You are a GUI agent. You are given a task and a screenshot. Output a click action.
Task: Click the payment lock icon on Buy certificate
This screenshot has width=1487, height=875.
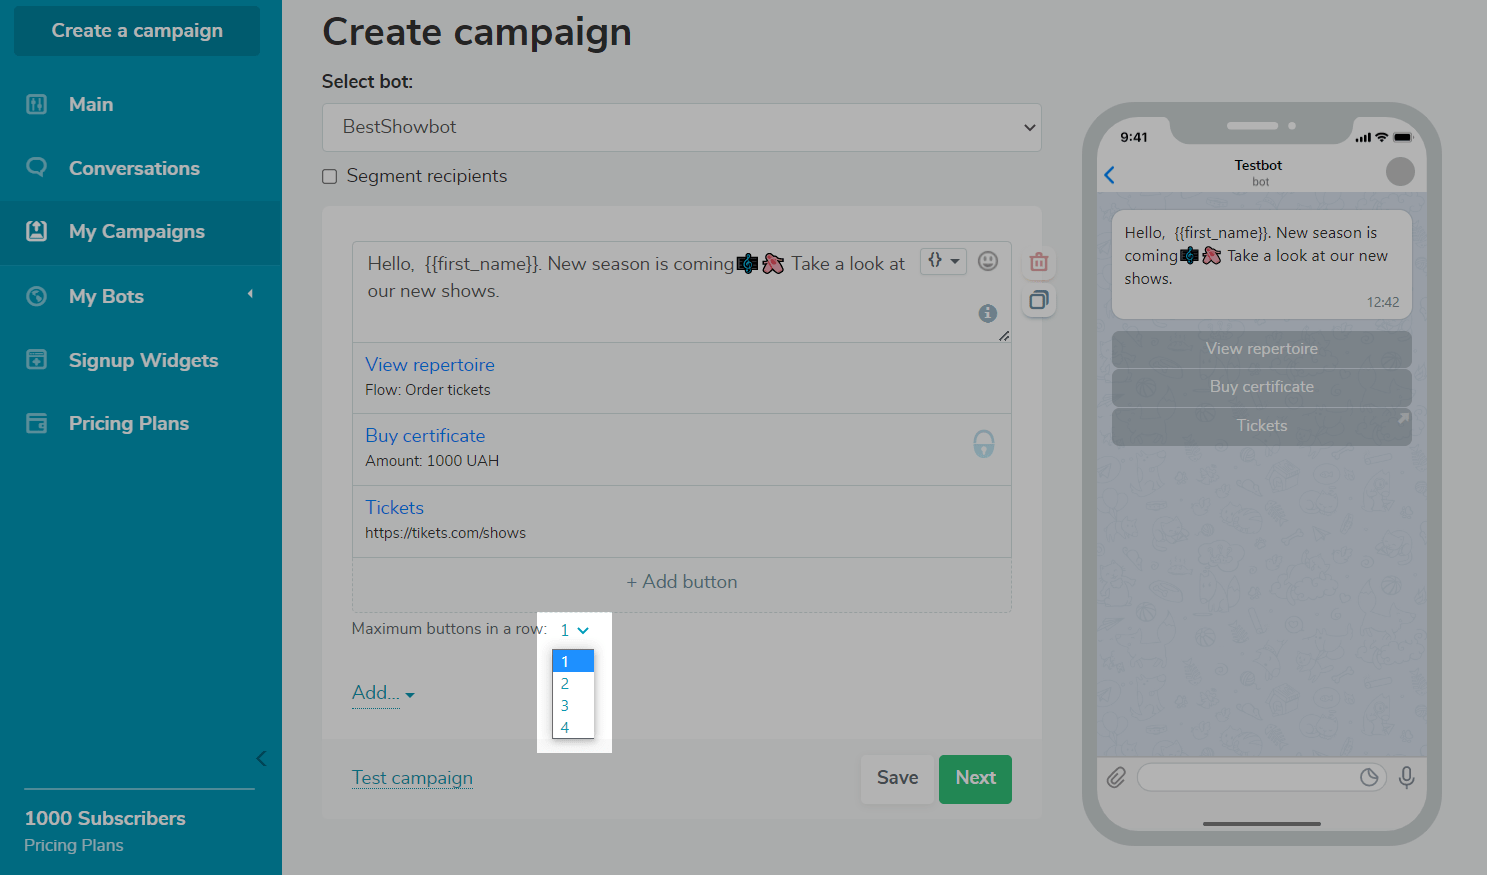[x=984, y=443]
